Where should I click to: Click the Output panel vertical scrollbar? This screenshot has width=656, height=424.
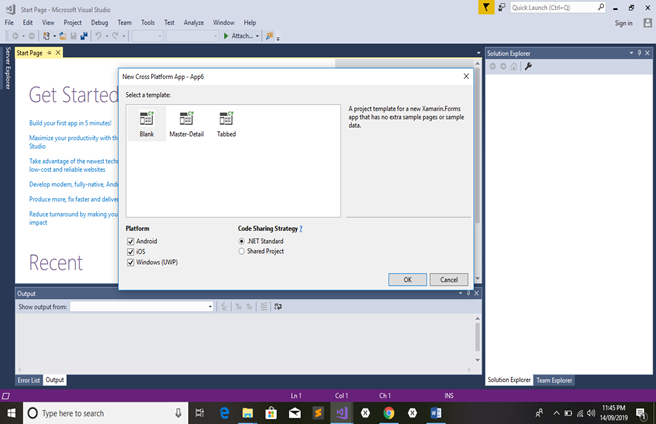click(x=477, y=339)
